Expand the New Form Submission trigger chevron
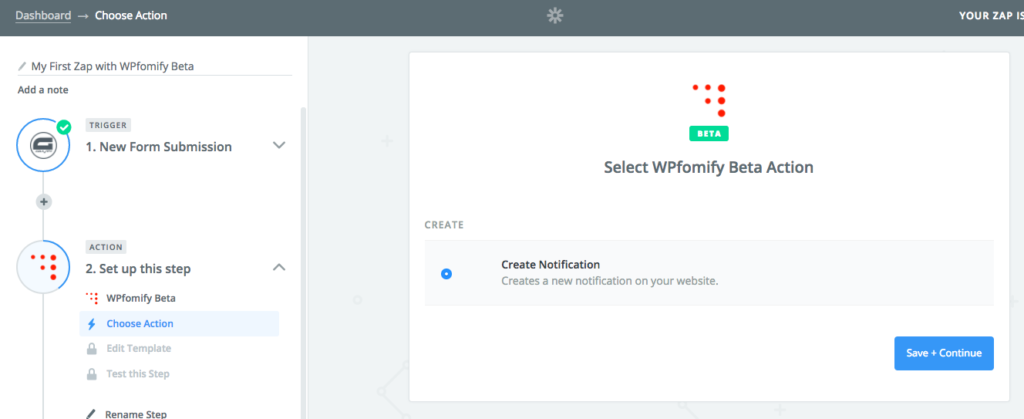Viewport: 1024px width, 419px height. coord(279,145)
